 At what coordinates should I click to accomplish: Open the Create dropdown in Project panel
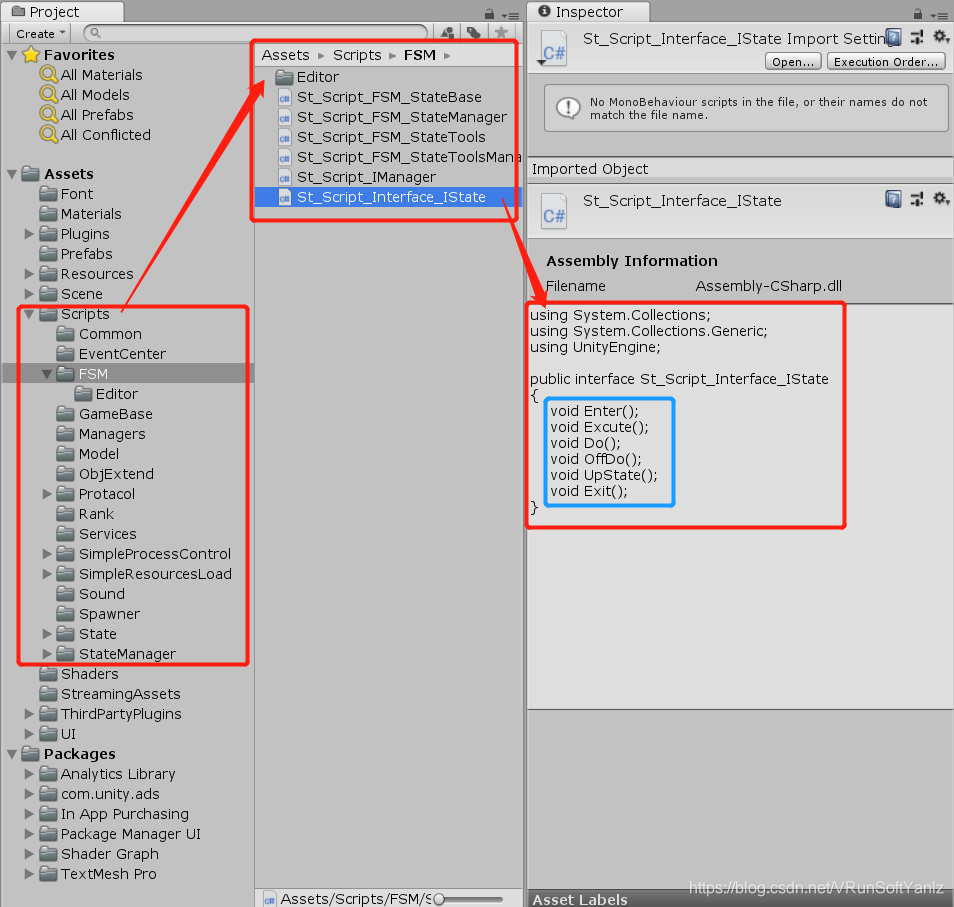40,33
